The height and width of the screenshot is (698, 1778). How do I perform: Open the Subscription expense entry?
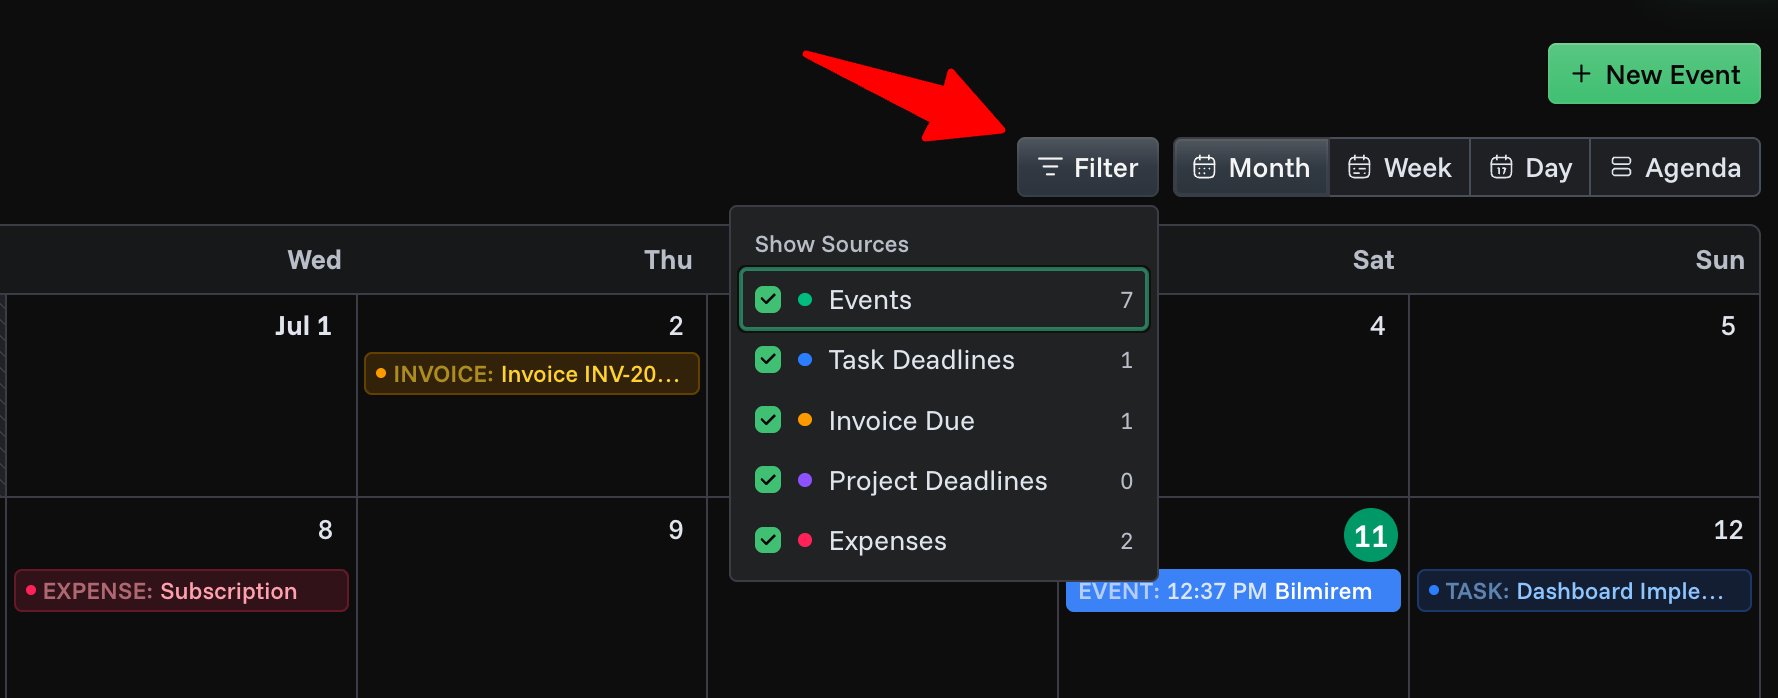[181, 591]
